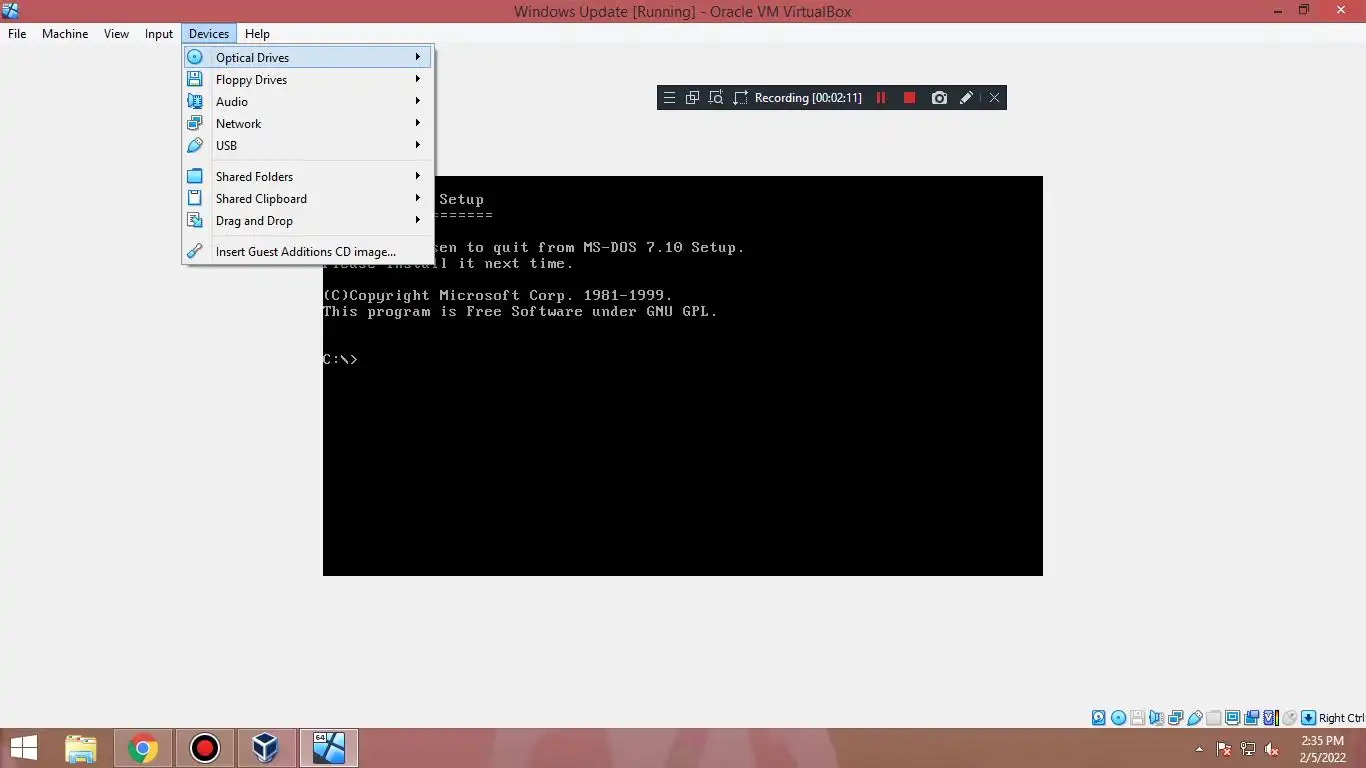
Task: Expand the USB submenu arrow
Action: point(418,145)
